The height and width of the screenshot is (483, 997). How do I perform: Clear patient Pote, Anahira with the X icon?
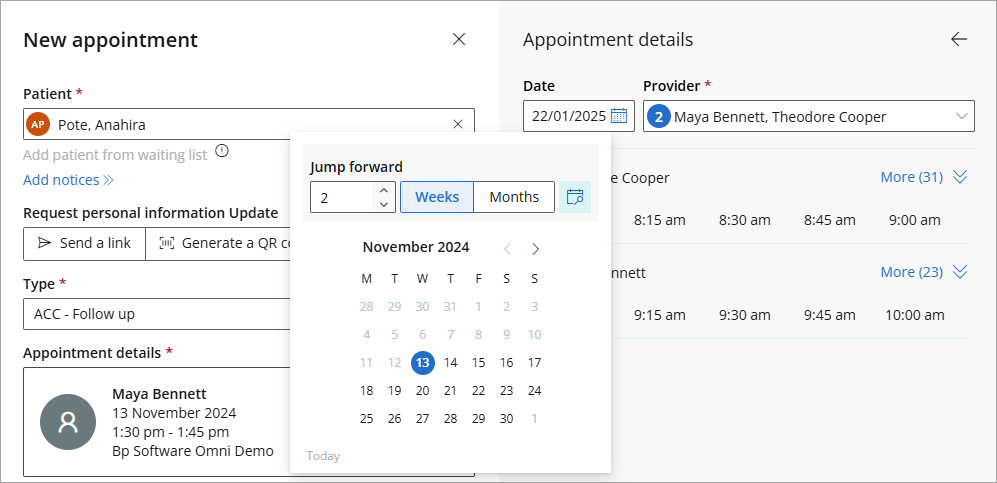pyautogui.click(x=458, y=124)
